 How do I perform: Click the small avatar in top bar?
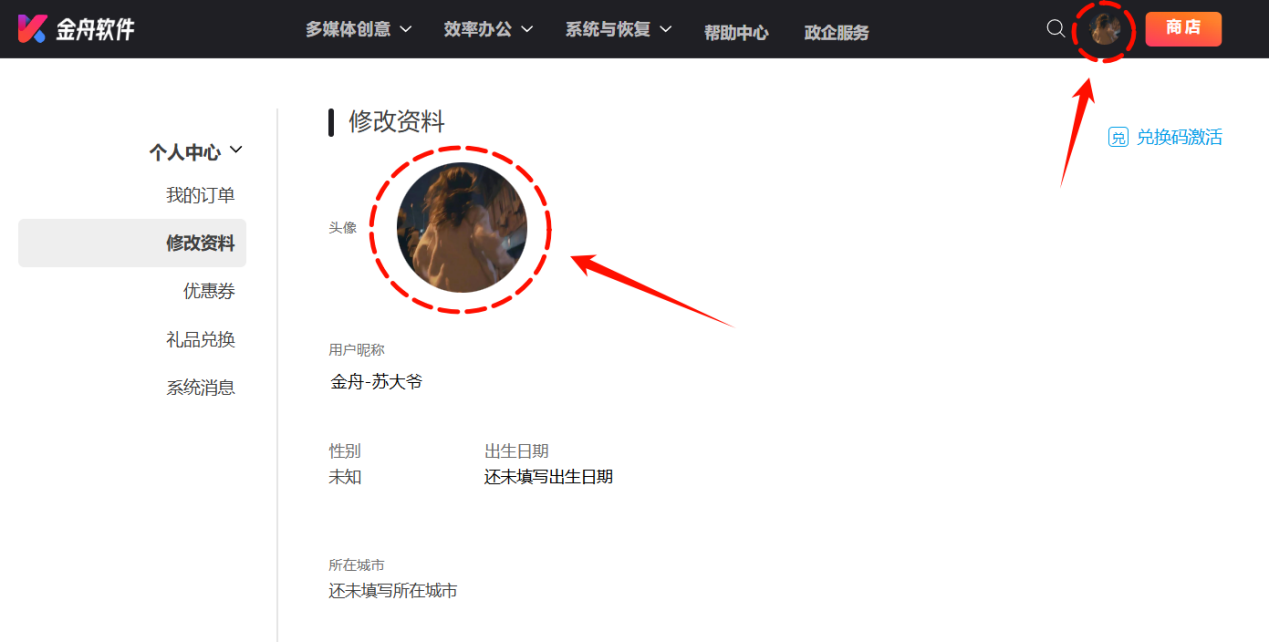point(1104,29)
